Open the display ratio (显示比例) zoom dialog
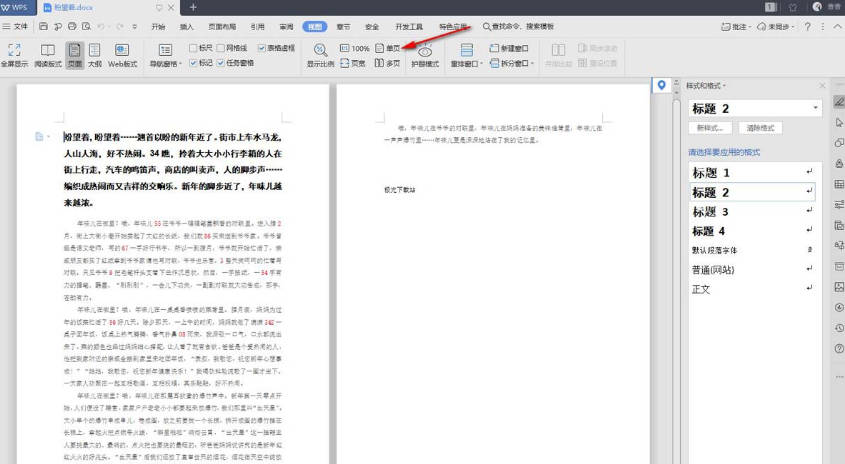845x464 pixels. click(320, 55)
